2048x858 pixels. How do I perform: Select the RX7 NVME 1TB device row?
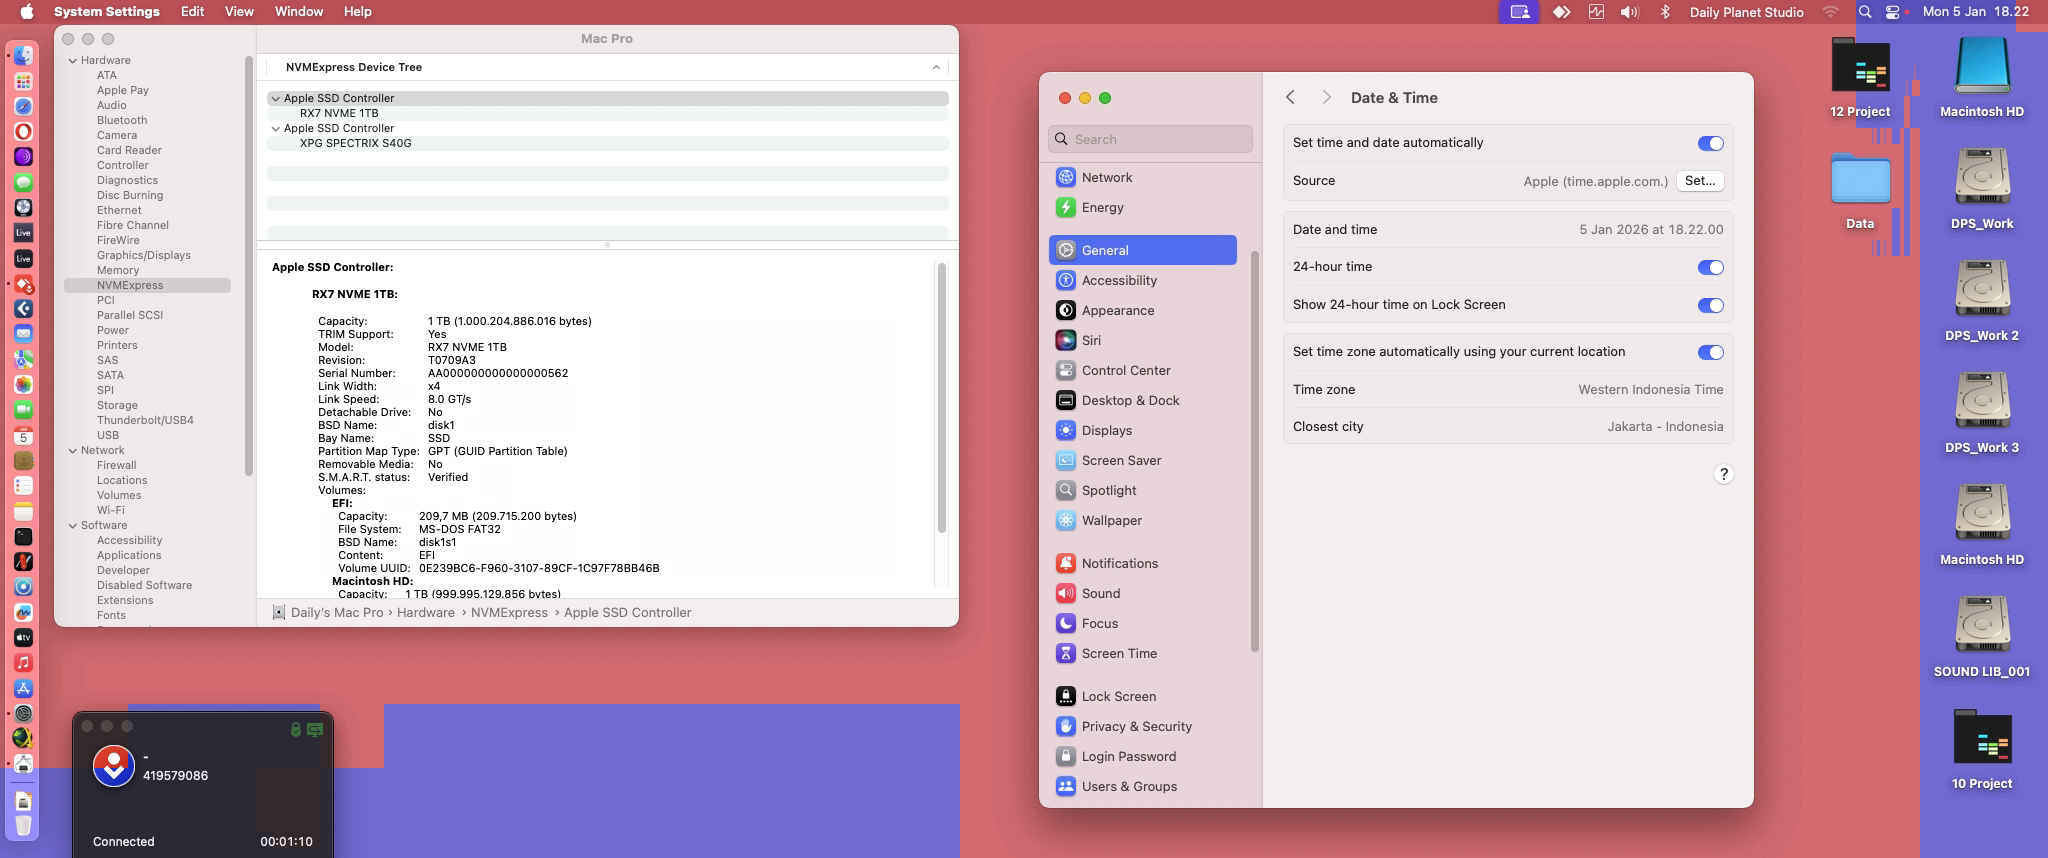tap(607, 113)
